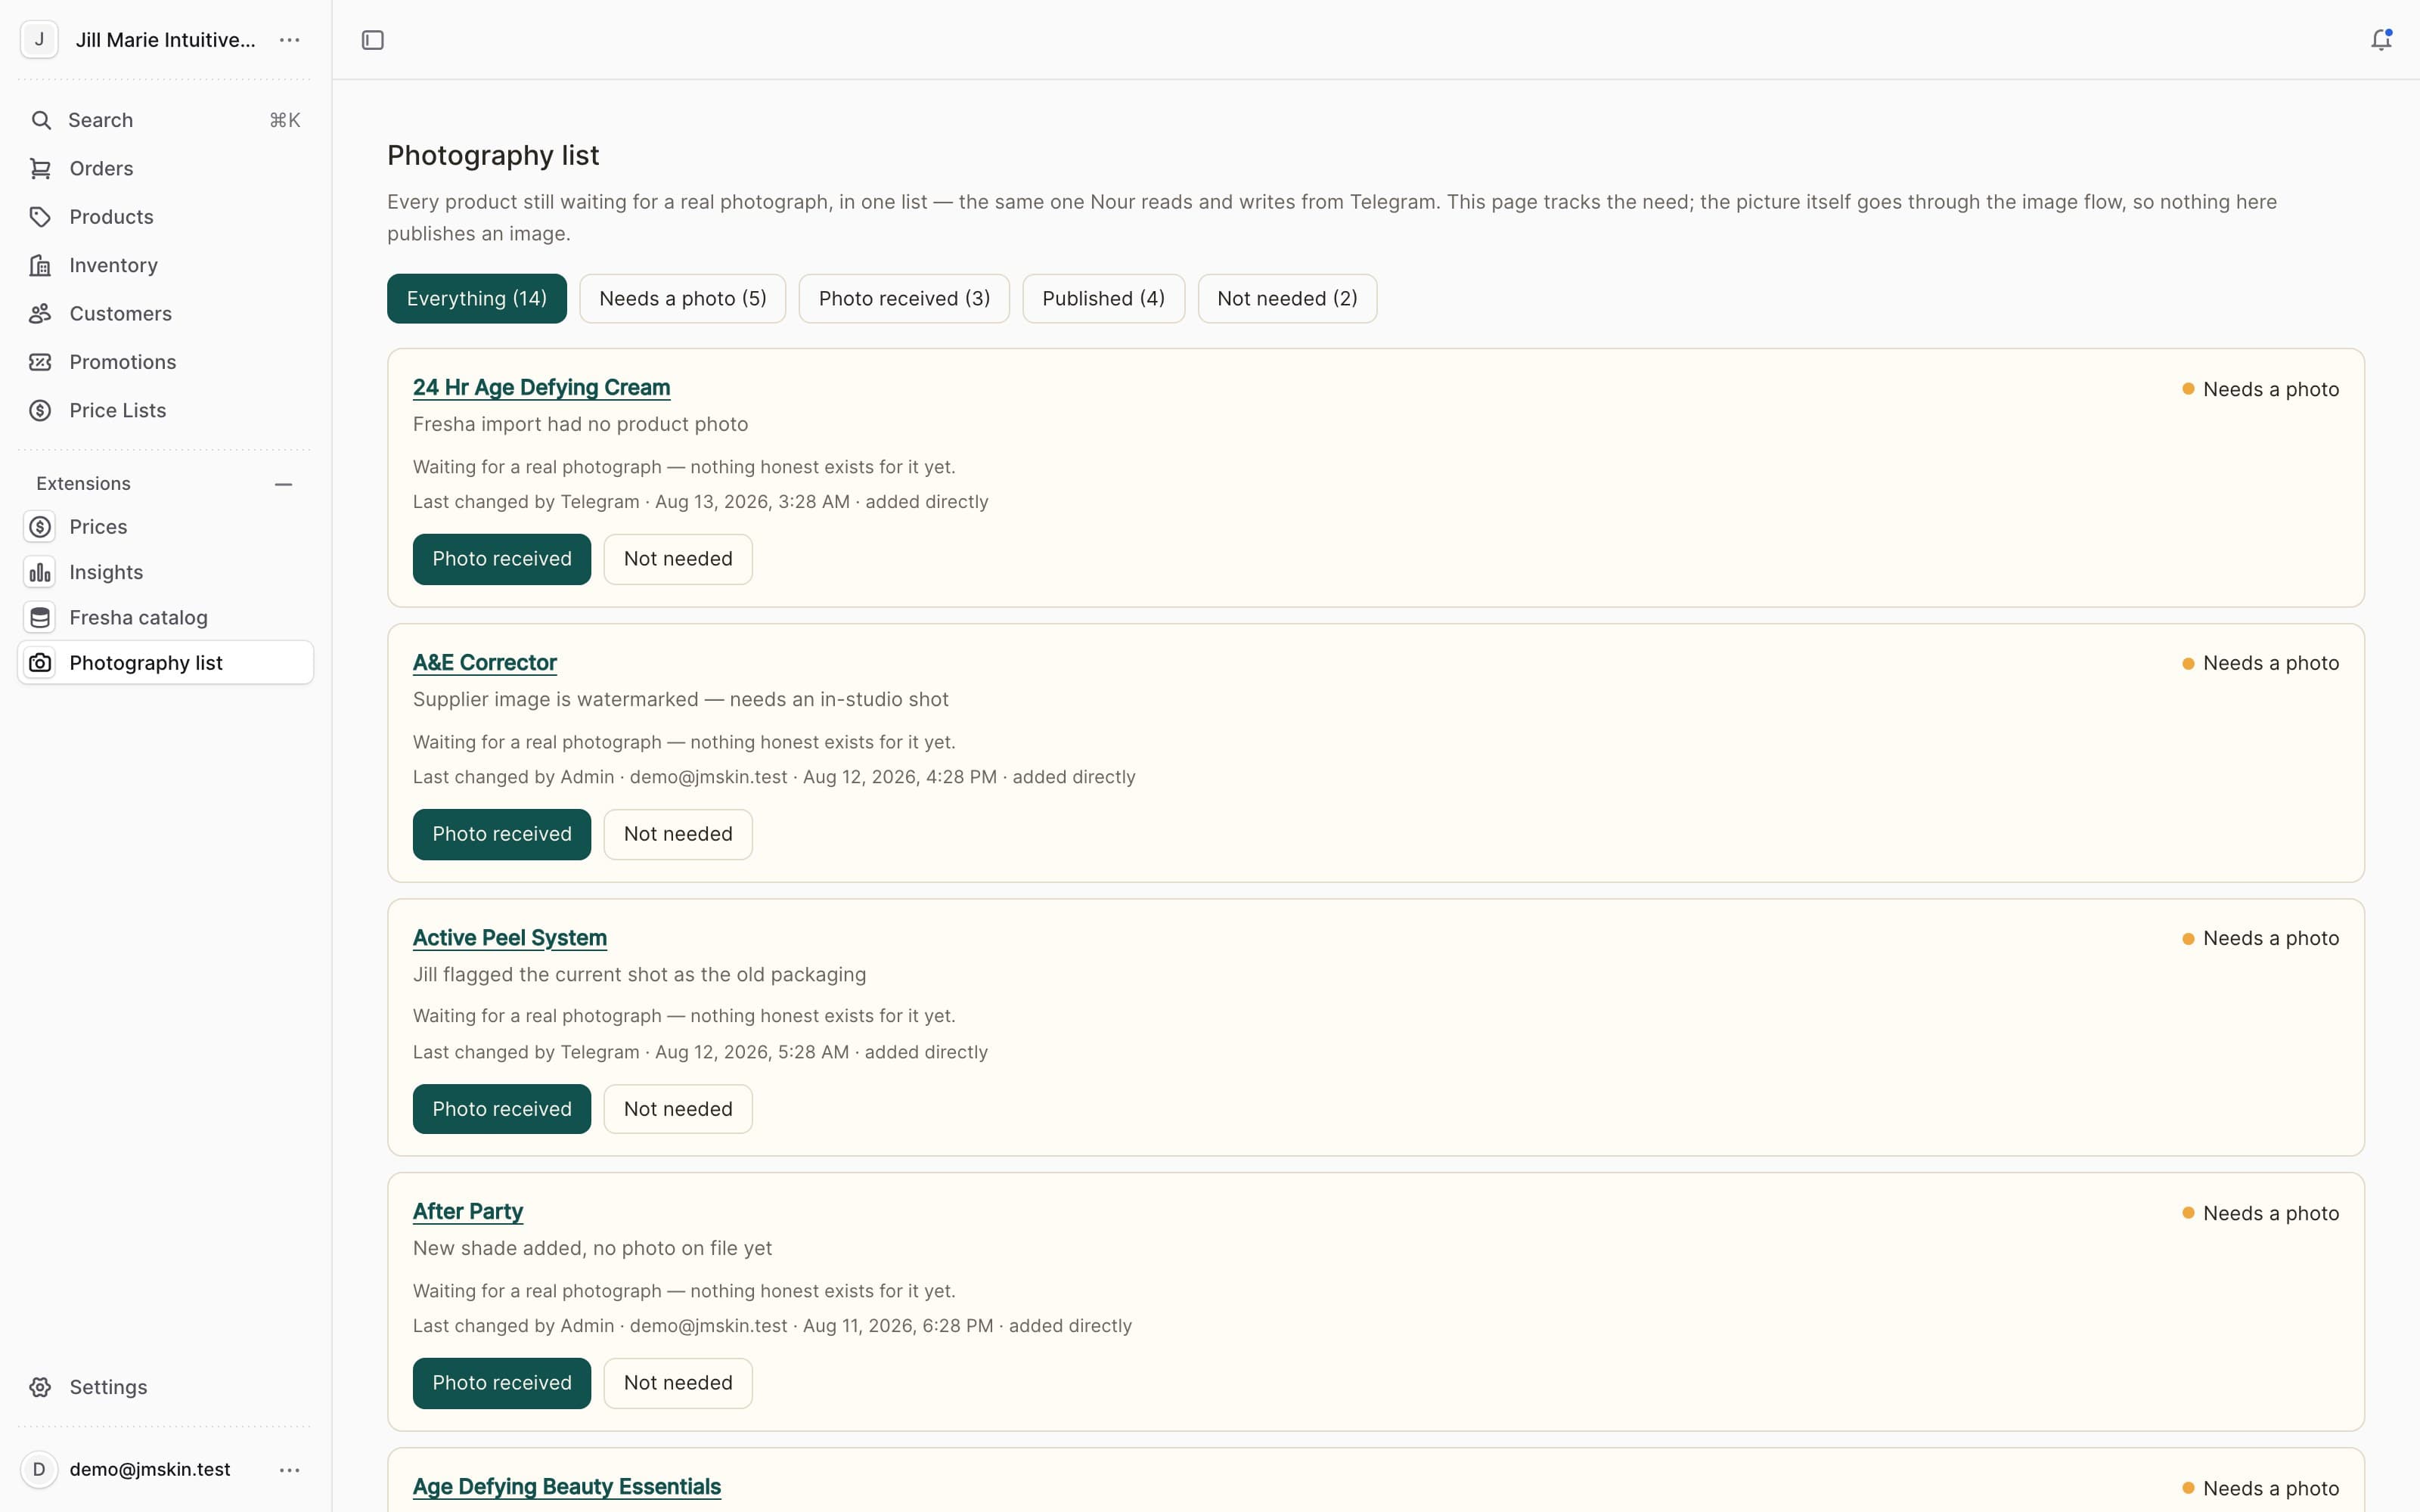The height and width of the screenshot is (1512, 2420).
Task: Click the Insights bar chart icon
Action: pos(40,572)
